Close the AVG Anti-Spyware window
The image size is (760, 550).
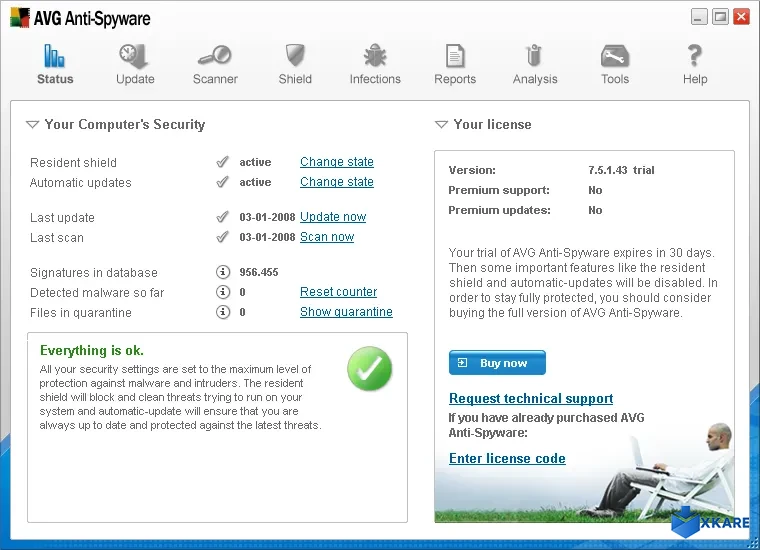741,17
